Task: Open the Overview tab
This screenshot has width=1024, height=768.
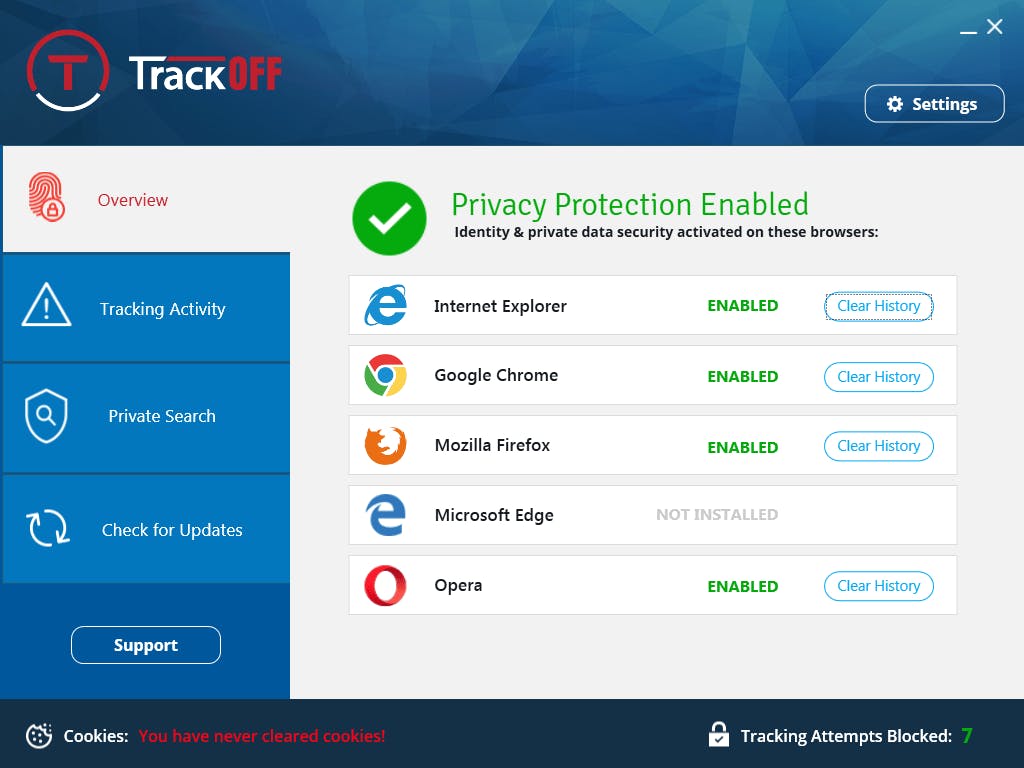Action: (x=146, y=200)
